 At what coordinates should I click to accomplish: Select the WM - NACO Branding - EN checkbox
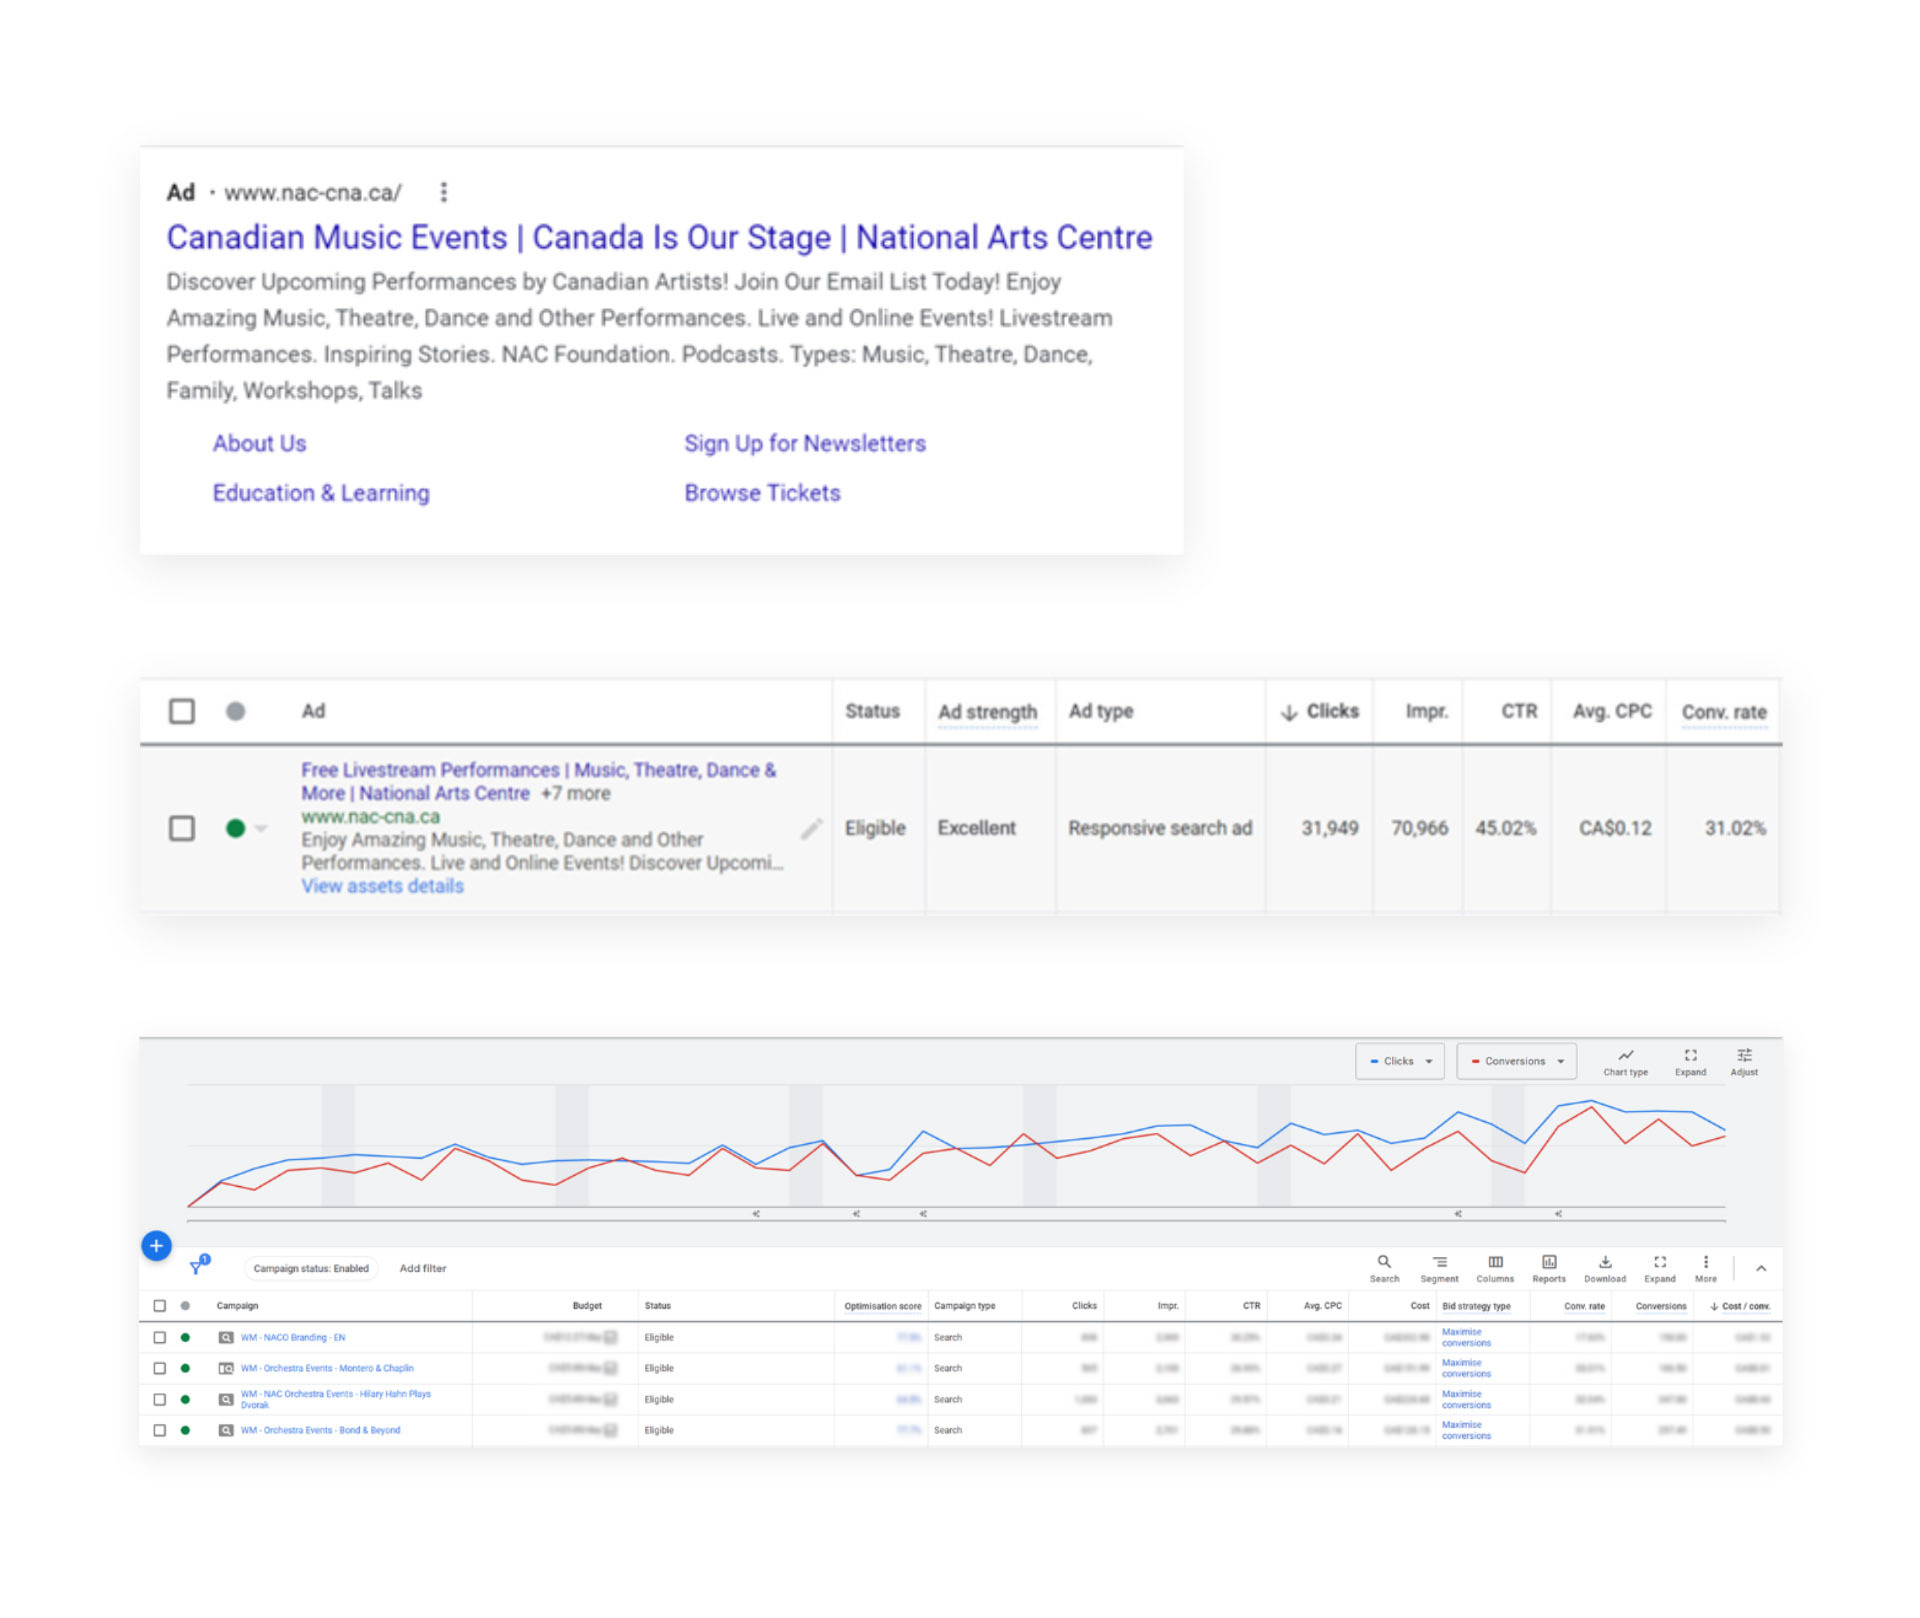[x=160, y=1337]
